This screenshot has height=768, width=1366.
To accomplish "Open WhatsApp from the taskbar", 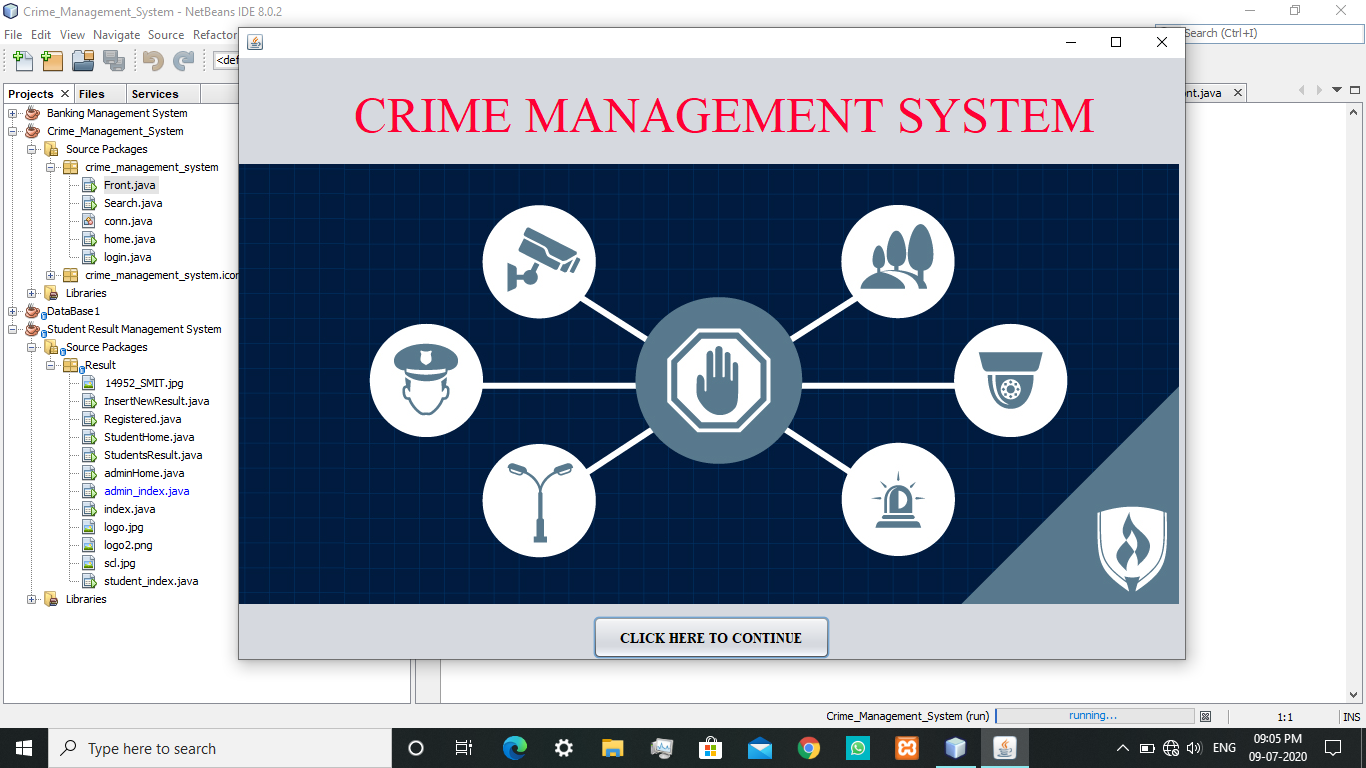I will [857, 747].
